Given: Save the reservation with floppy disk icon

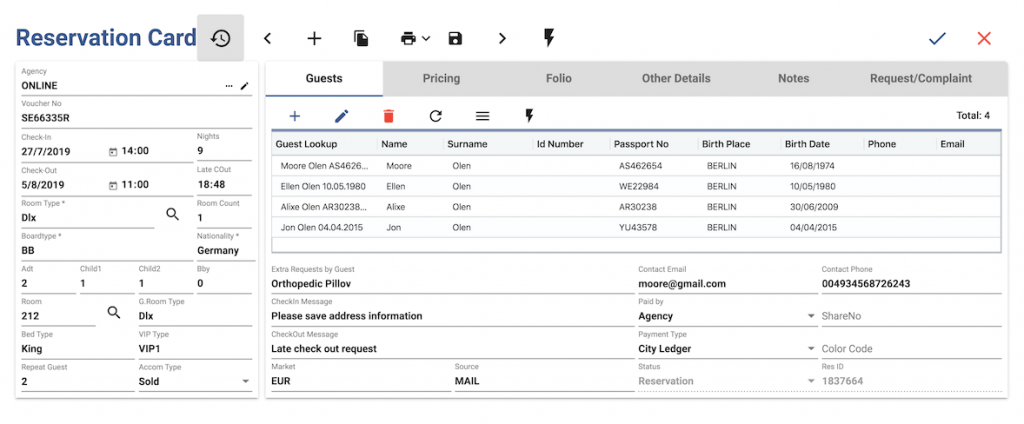Looking at the screenshot, I should click(x=455, y=39).
